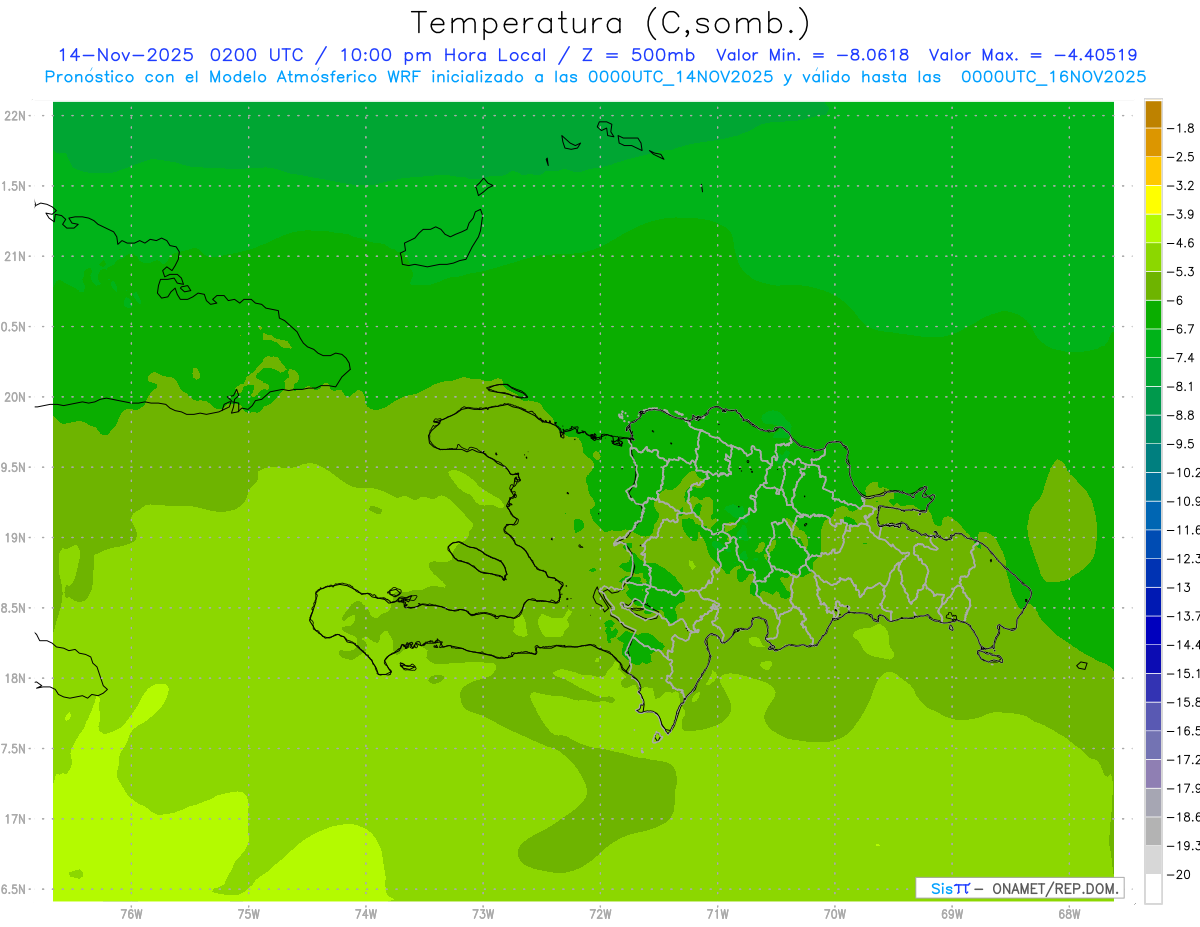Click the 74W longitude axis label
The image size is (1200, 927).
366,913
